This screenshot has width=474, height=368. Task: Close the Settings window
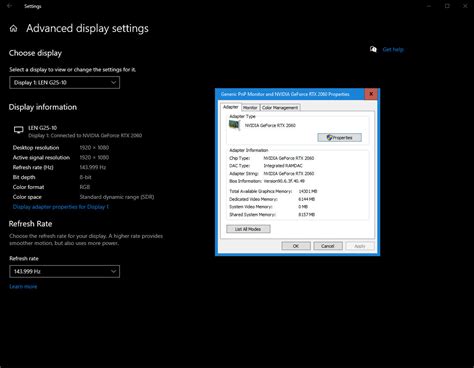(465, 6)
